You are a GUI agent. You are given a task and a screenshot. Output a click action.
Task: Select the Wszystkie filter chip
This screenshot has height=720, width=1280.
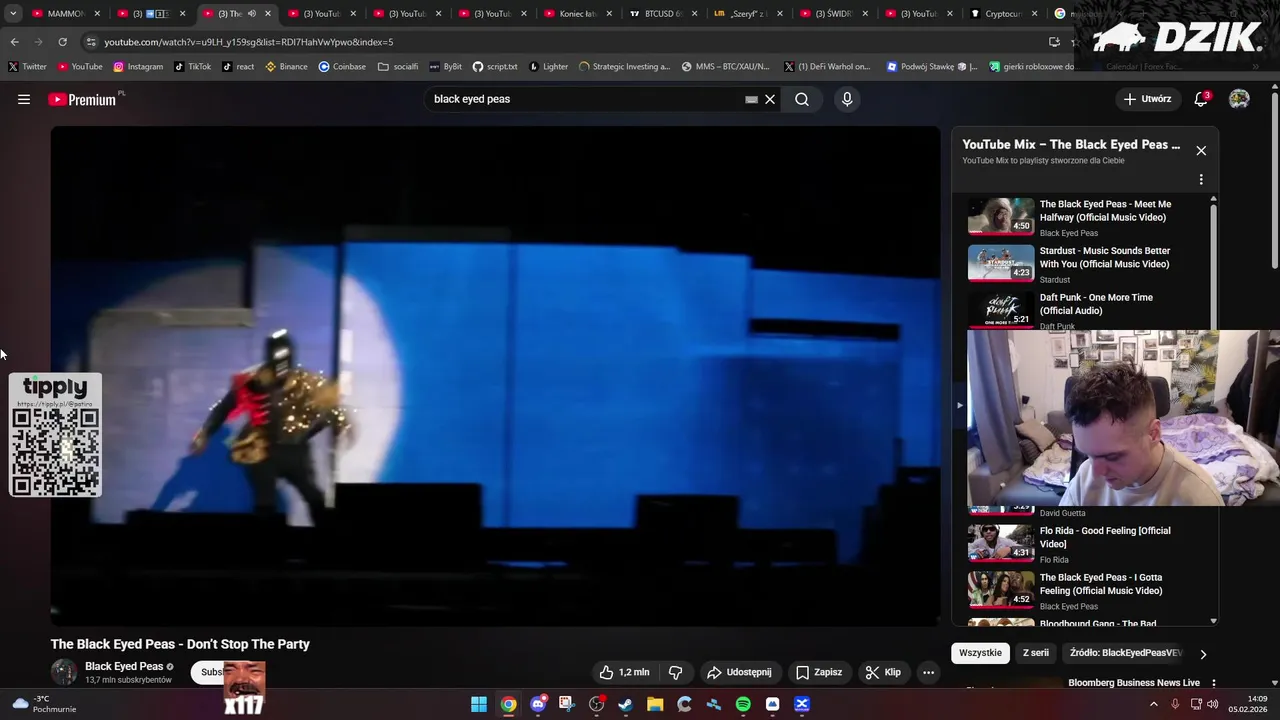pyautogui.click(x=980, y=653)
